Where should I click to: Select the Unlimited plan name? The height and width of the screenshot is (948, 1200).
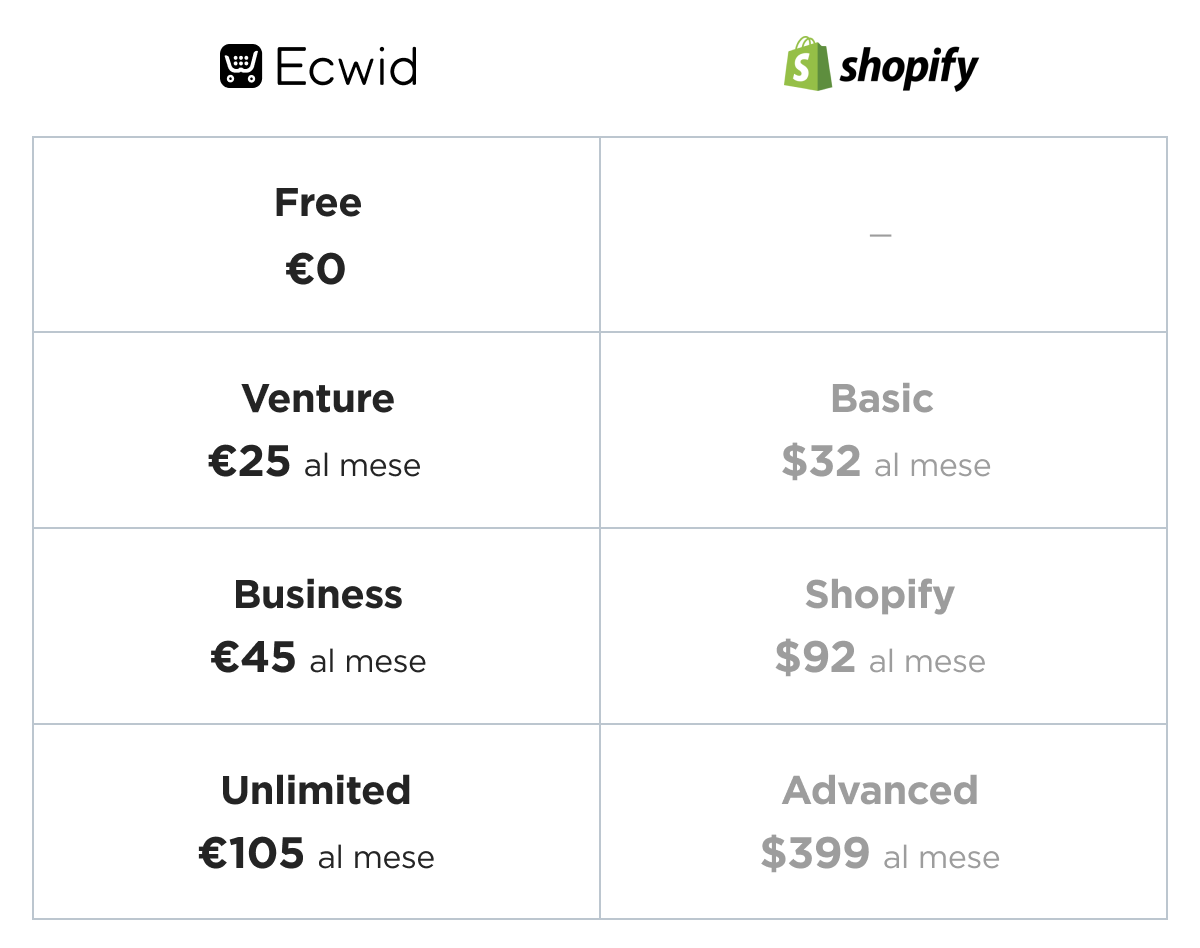(x=316, y=791)
